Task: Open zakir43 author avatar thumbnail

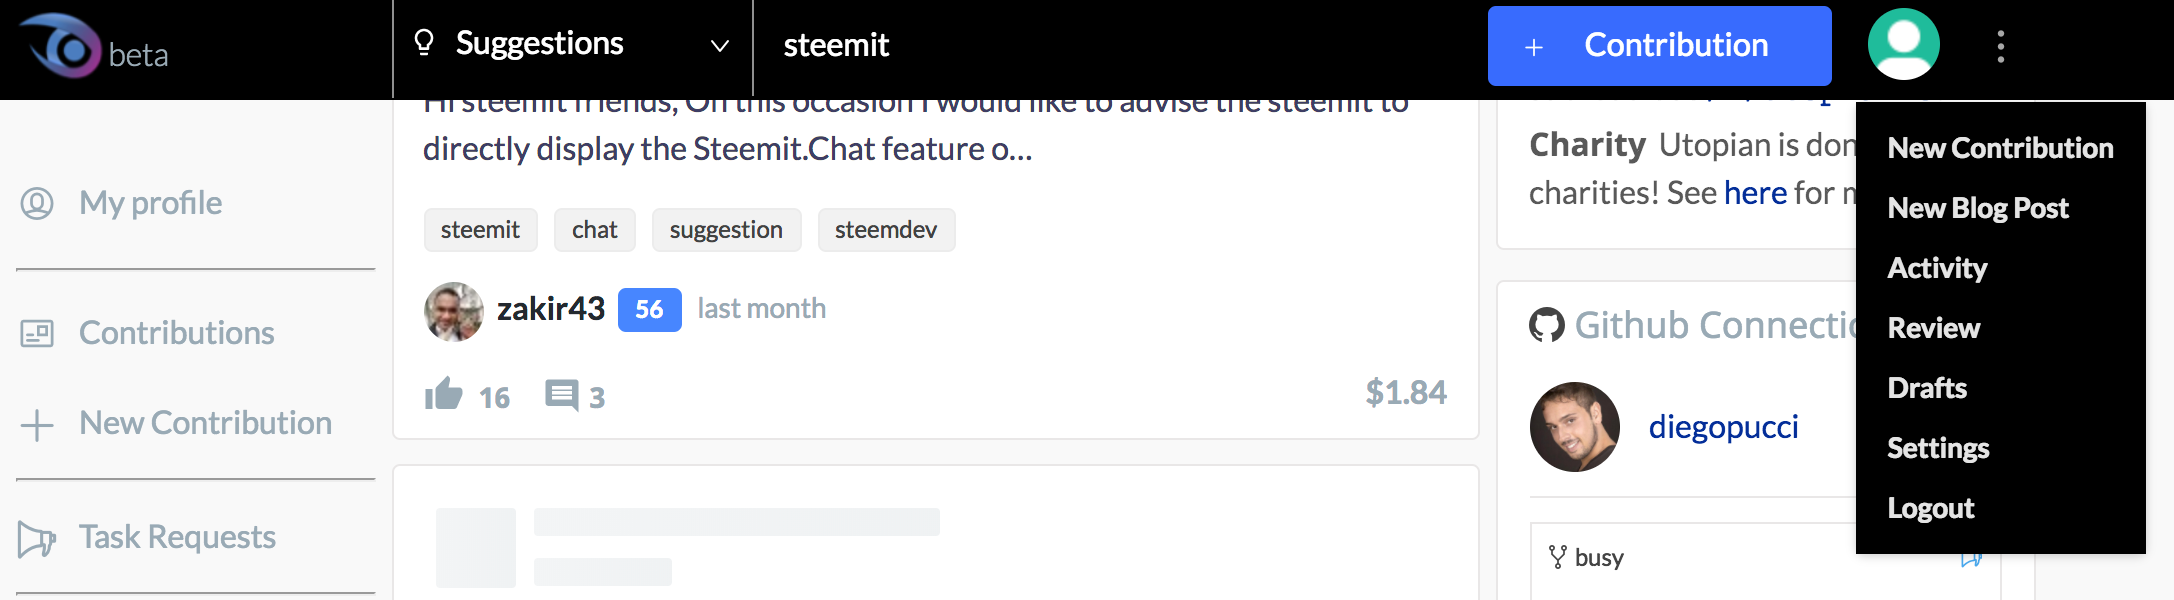Action: coord(454,311)
